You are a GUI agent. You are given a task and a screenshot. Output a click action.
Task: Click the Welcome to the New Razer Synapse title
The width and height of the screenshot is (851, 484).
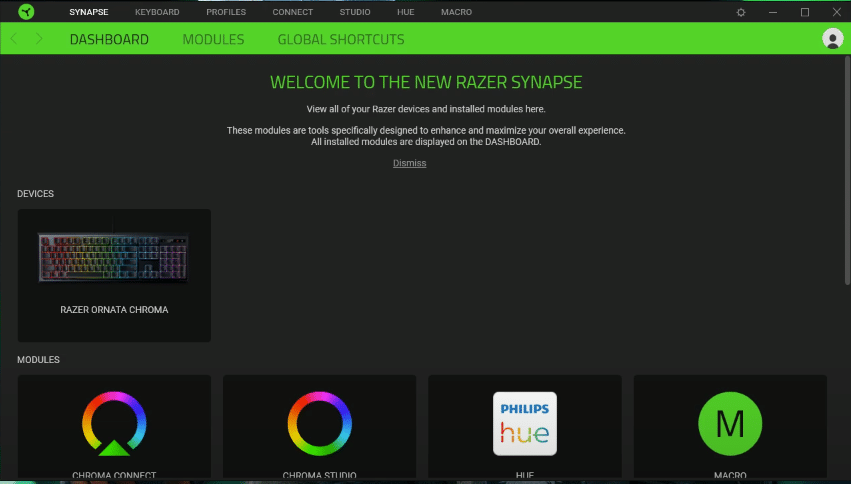[426, 82]
